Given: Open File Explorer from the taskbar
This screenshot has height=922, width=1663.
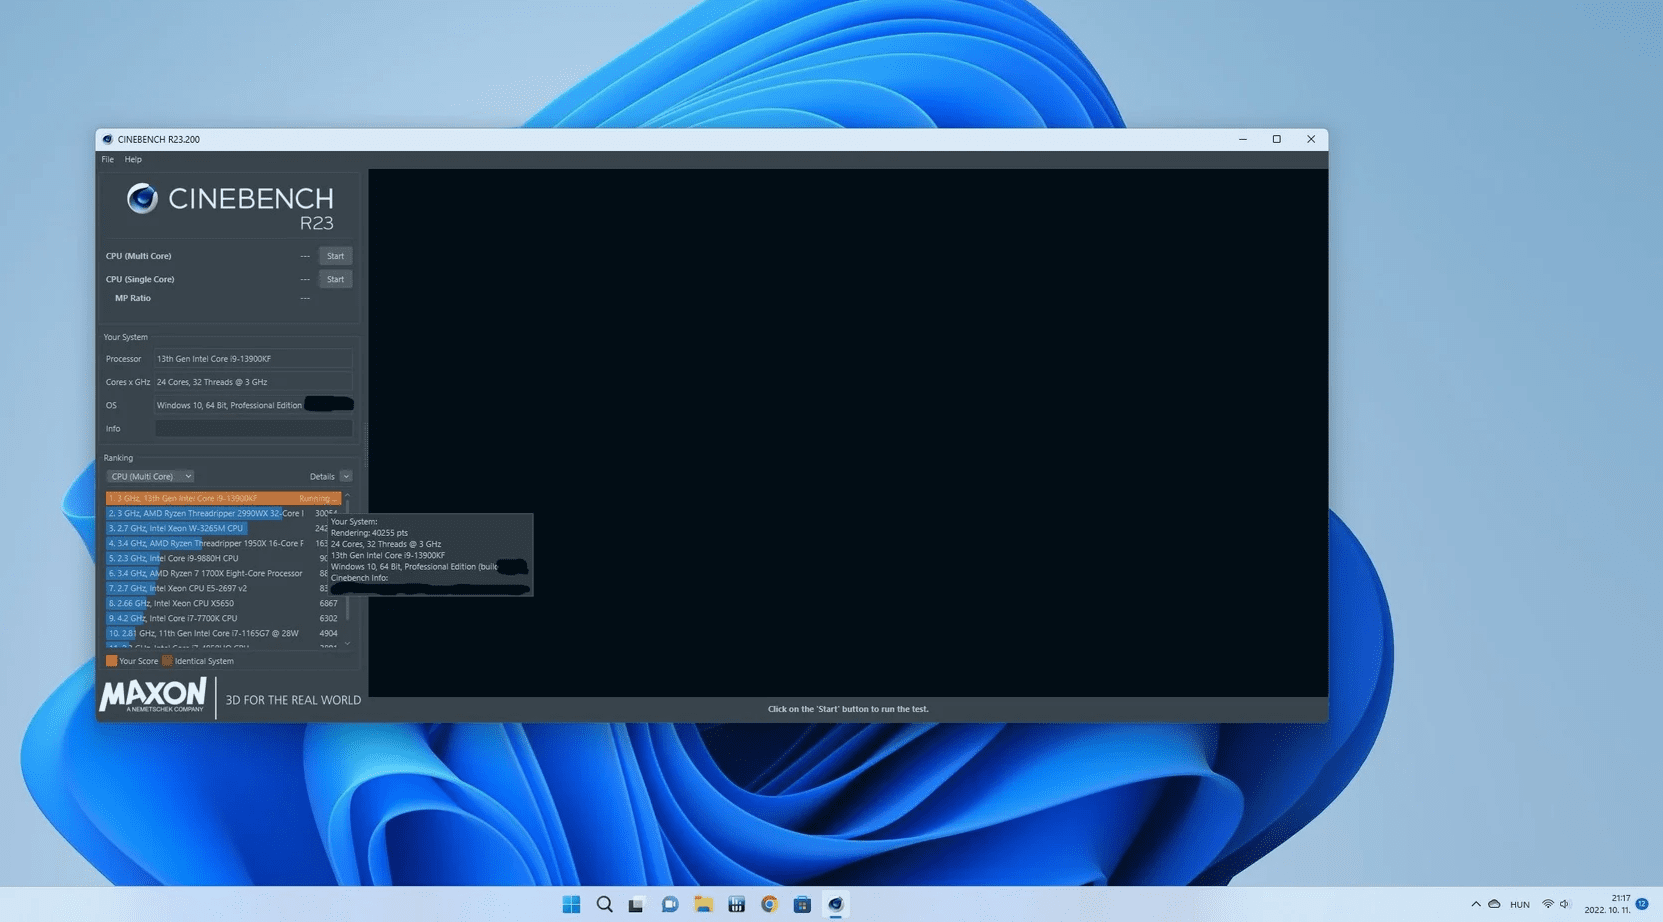Looking at the screenshot, I should [703, 904].
